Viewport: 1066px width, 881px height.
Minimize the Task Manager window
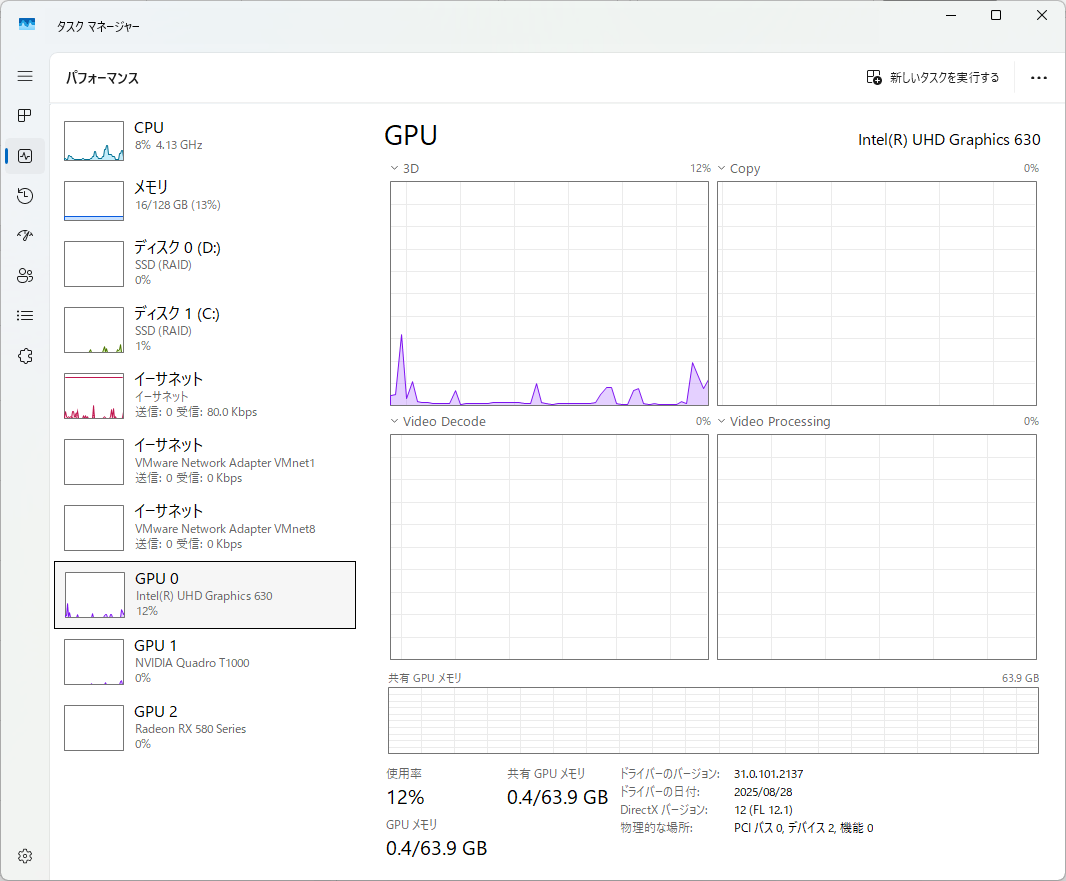click(951, 15)
